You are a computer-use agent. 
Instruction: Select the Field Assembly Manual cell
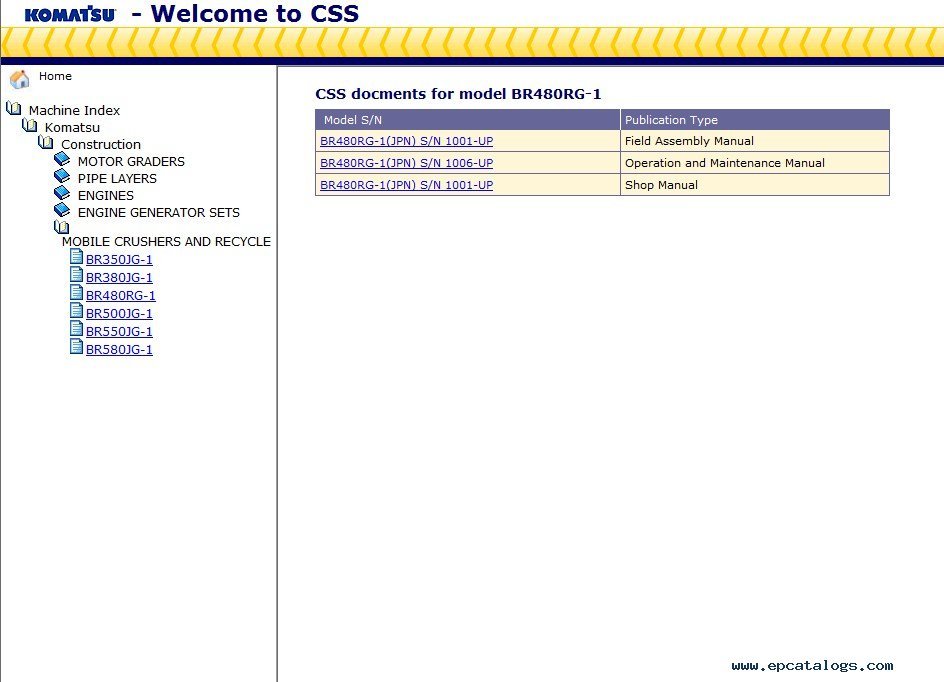[x=755, y=141]
